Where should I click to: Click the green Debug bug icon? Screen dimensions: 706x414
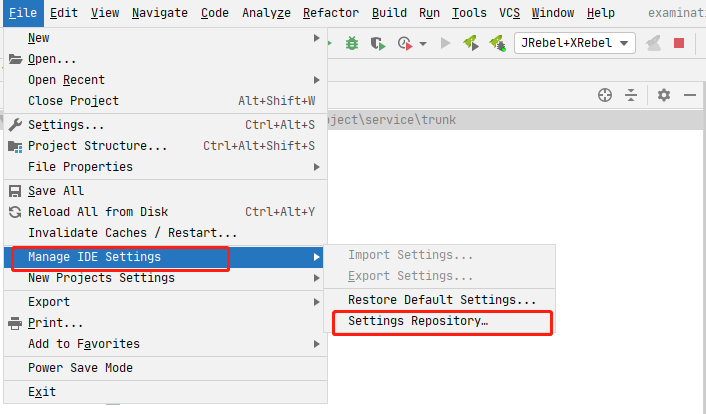pos(352,43)
